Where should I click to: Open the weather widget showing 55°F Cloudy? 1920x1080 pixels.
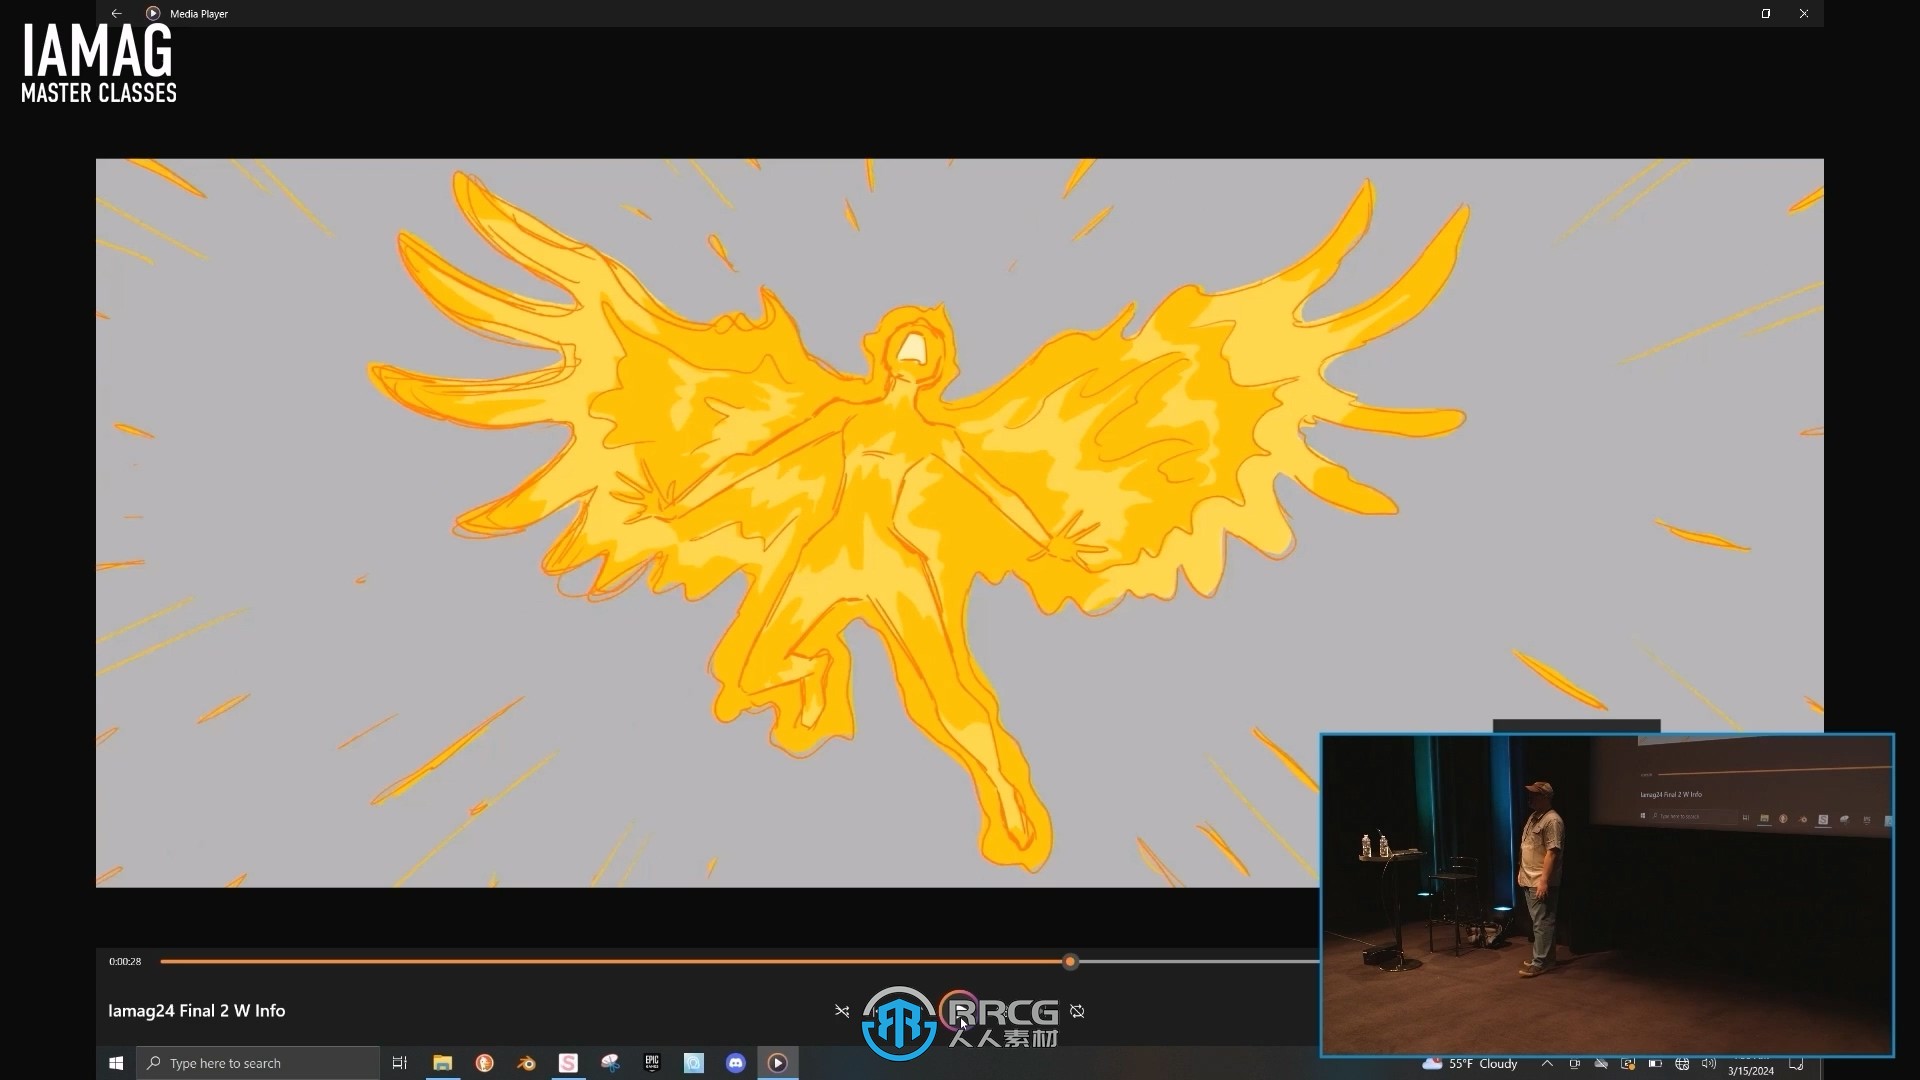(x=1470, y=1063)
